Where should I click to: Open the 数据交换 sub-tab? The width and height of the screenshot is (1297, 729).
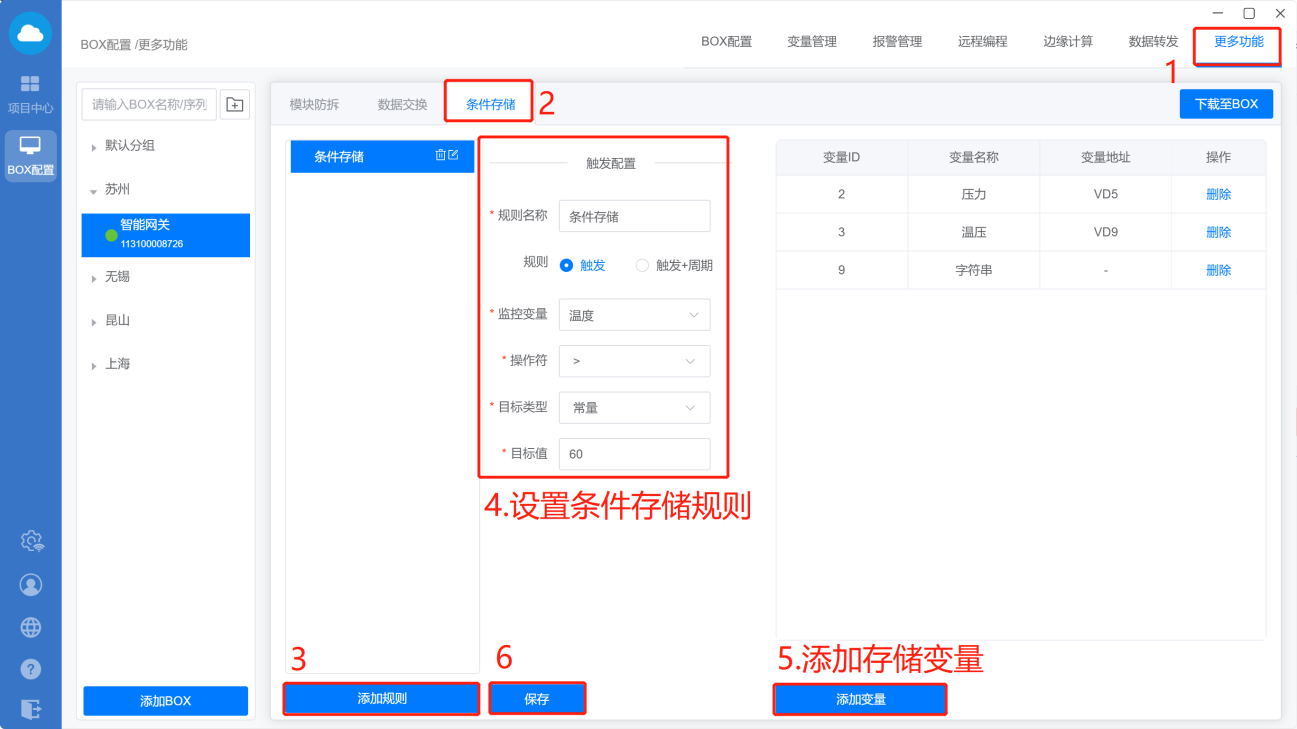402,104
